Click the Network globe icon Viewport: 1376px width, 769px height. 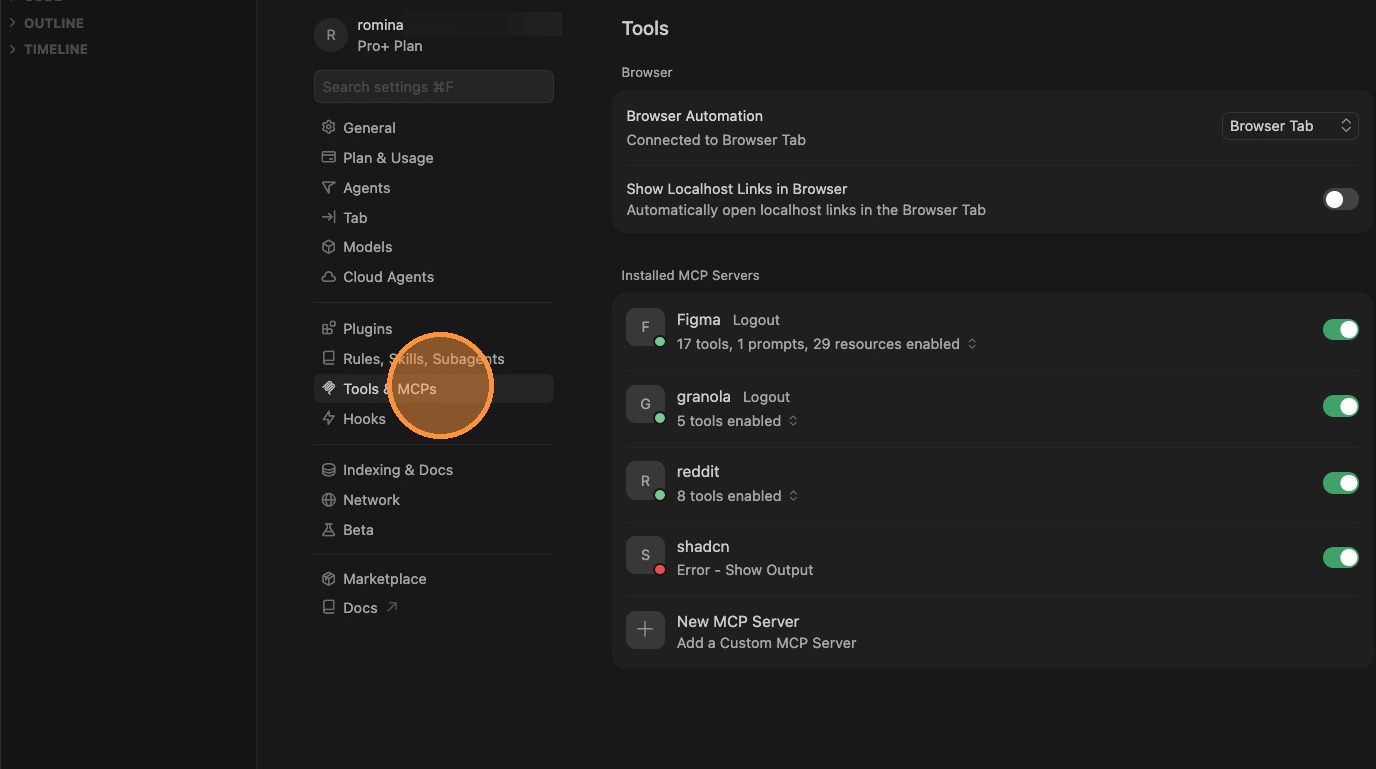pyautogui.click(x=328, y=499)
